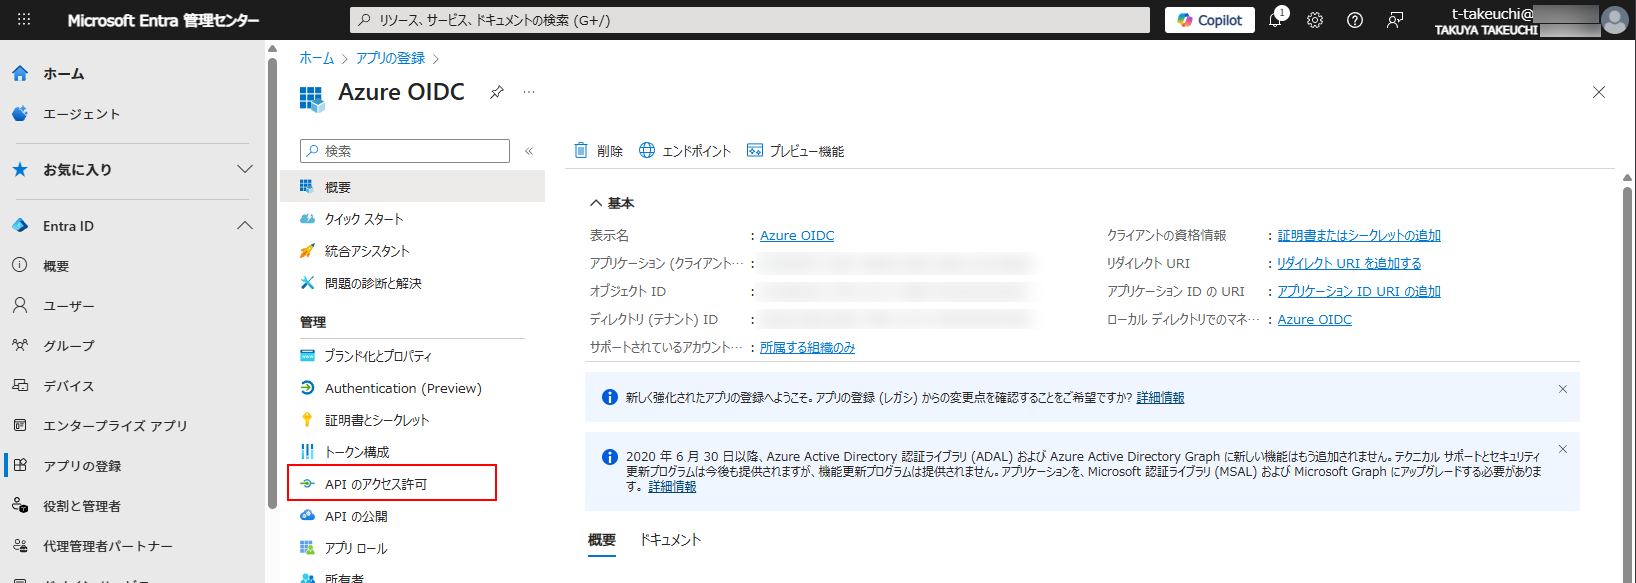Switch to the ドキュメント tab
The width and height of the screenshot is (1636, 583).
tap(671, 540)
